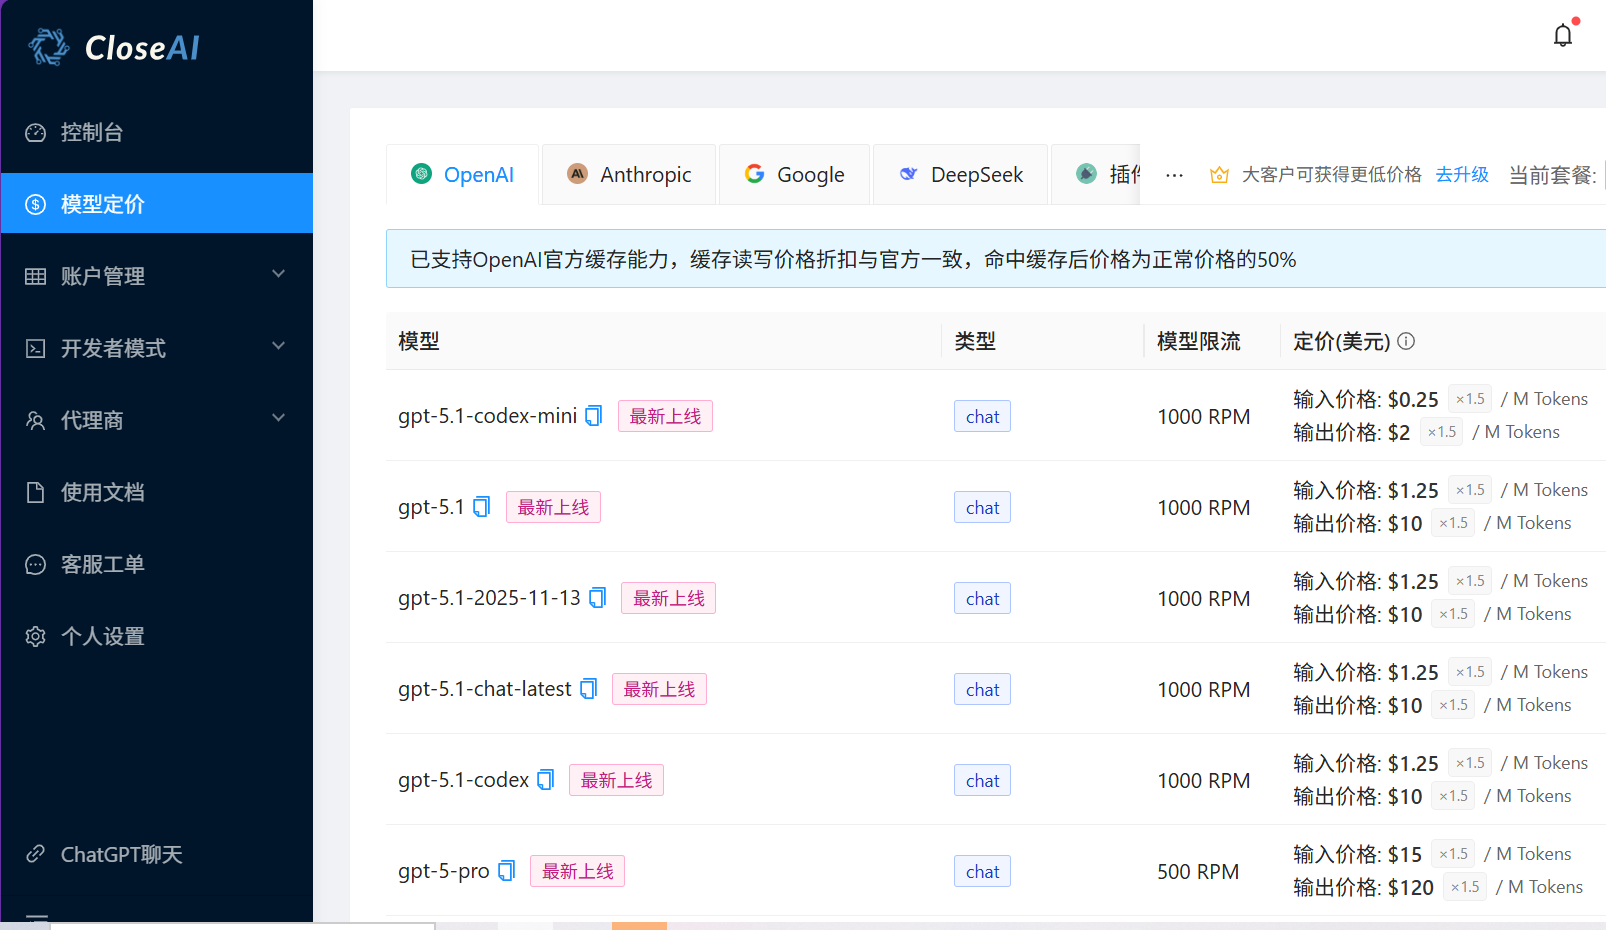Screen dimensions: 1606x930
Task: Switch to the partially hidden 插件 tab
Action: coord(1096,174)
